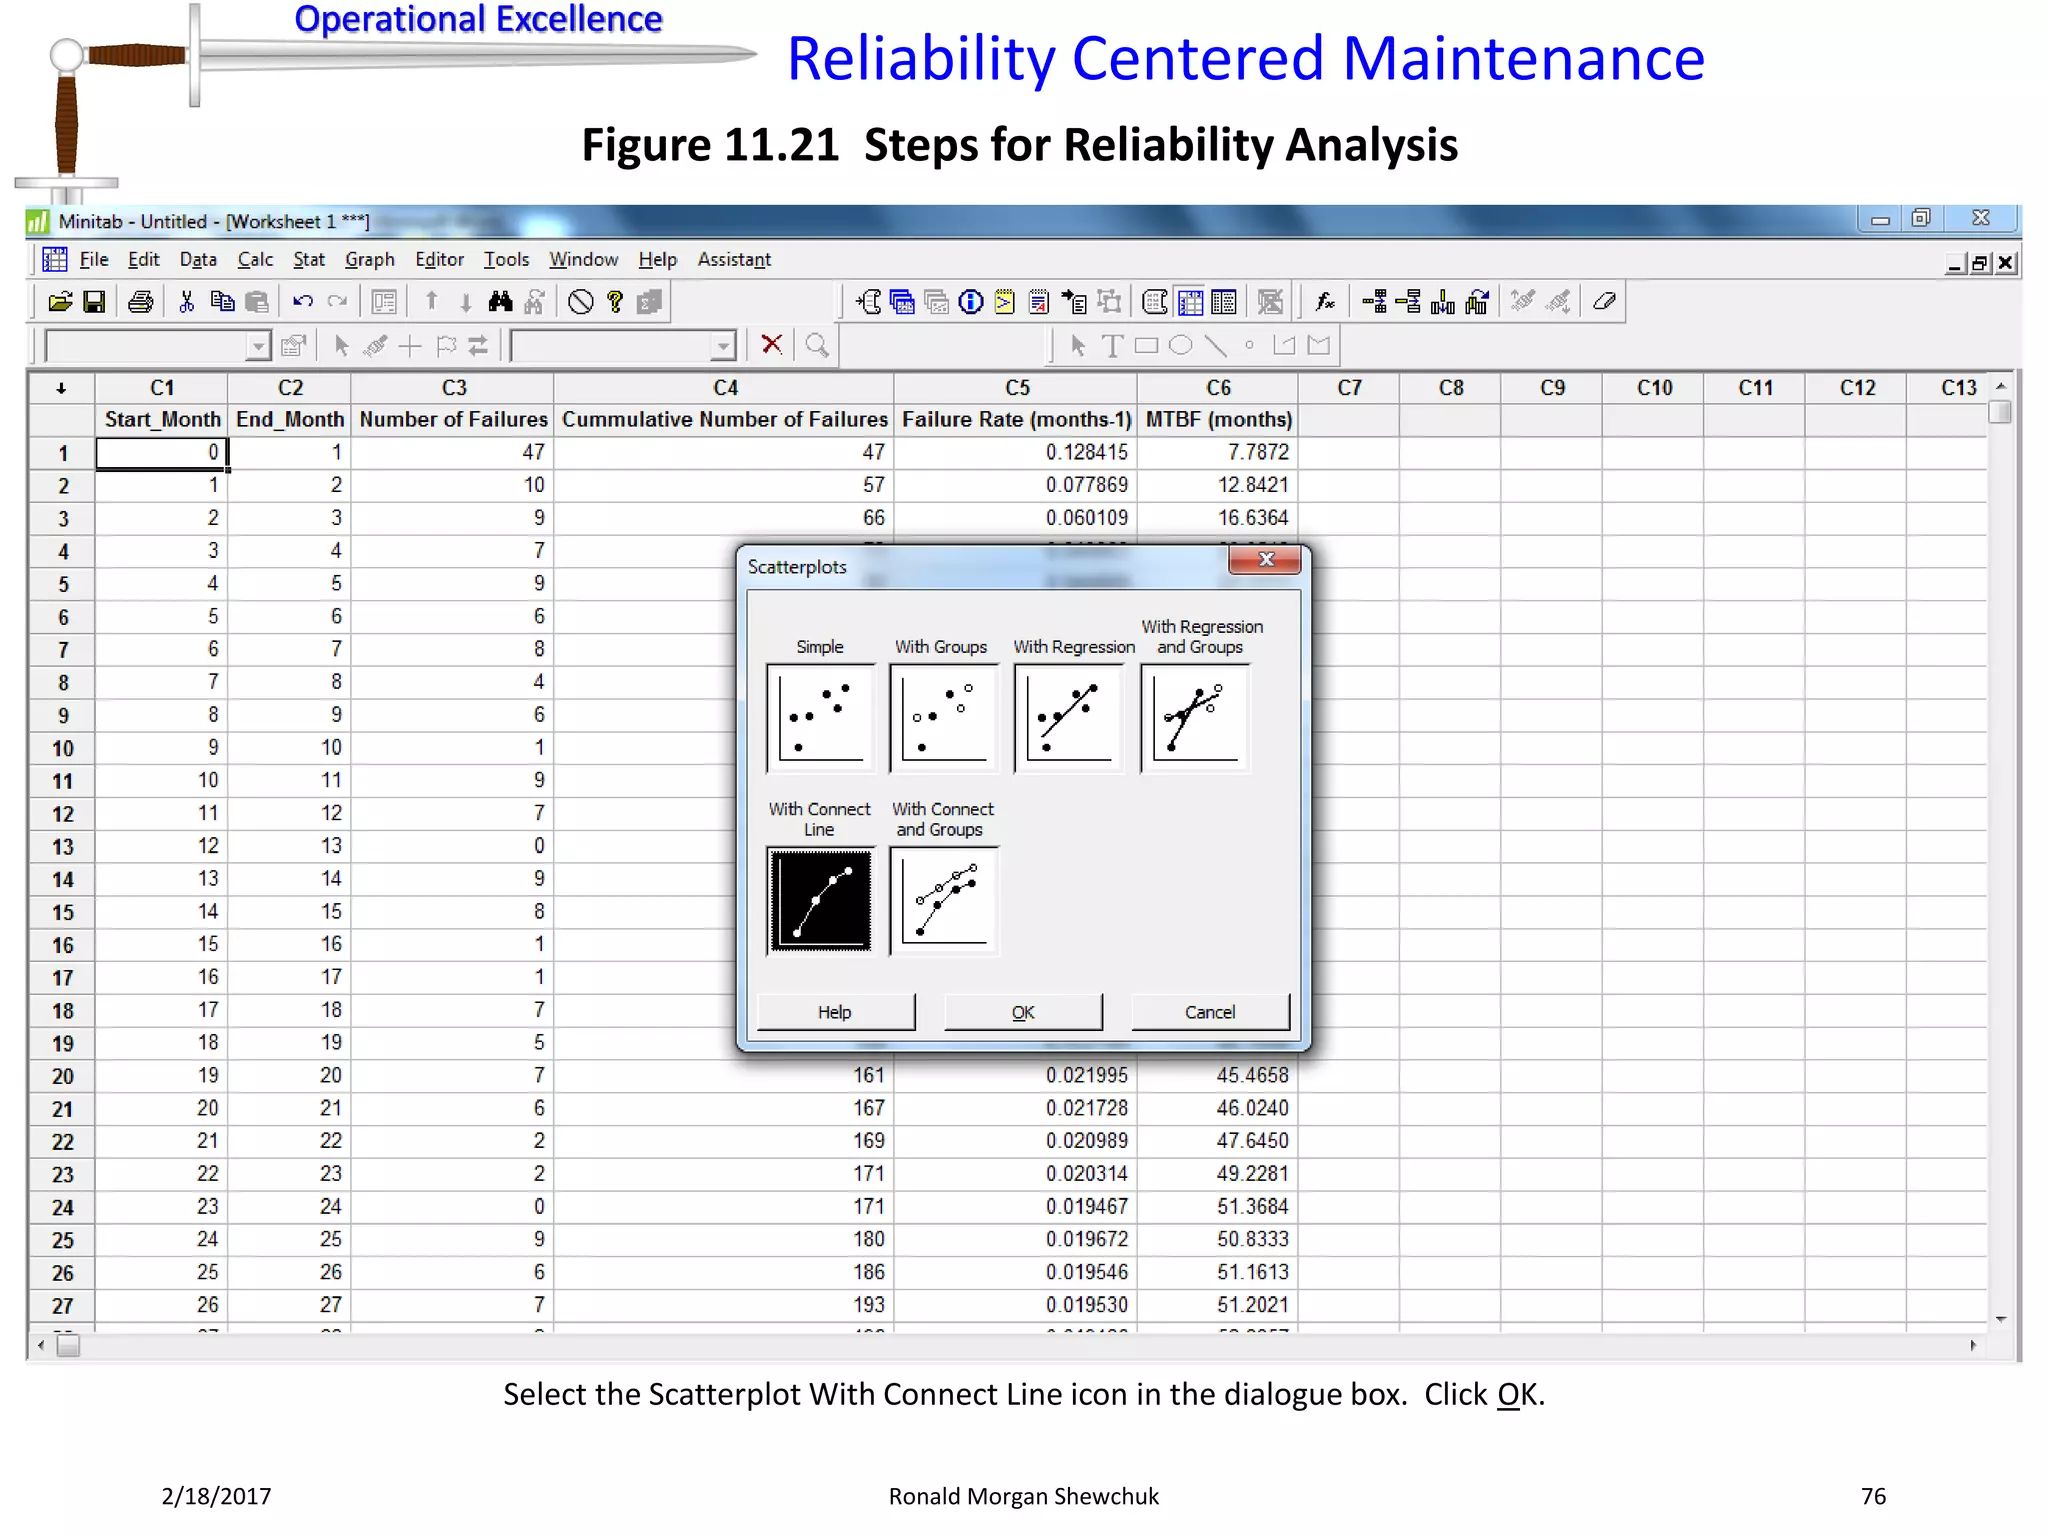Open the Assistant menu
Viewport: 2048px width, 1536px height.
[x=734, y=260]
